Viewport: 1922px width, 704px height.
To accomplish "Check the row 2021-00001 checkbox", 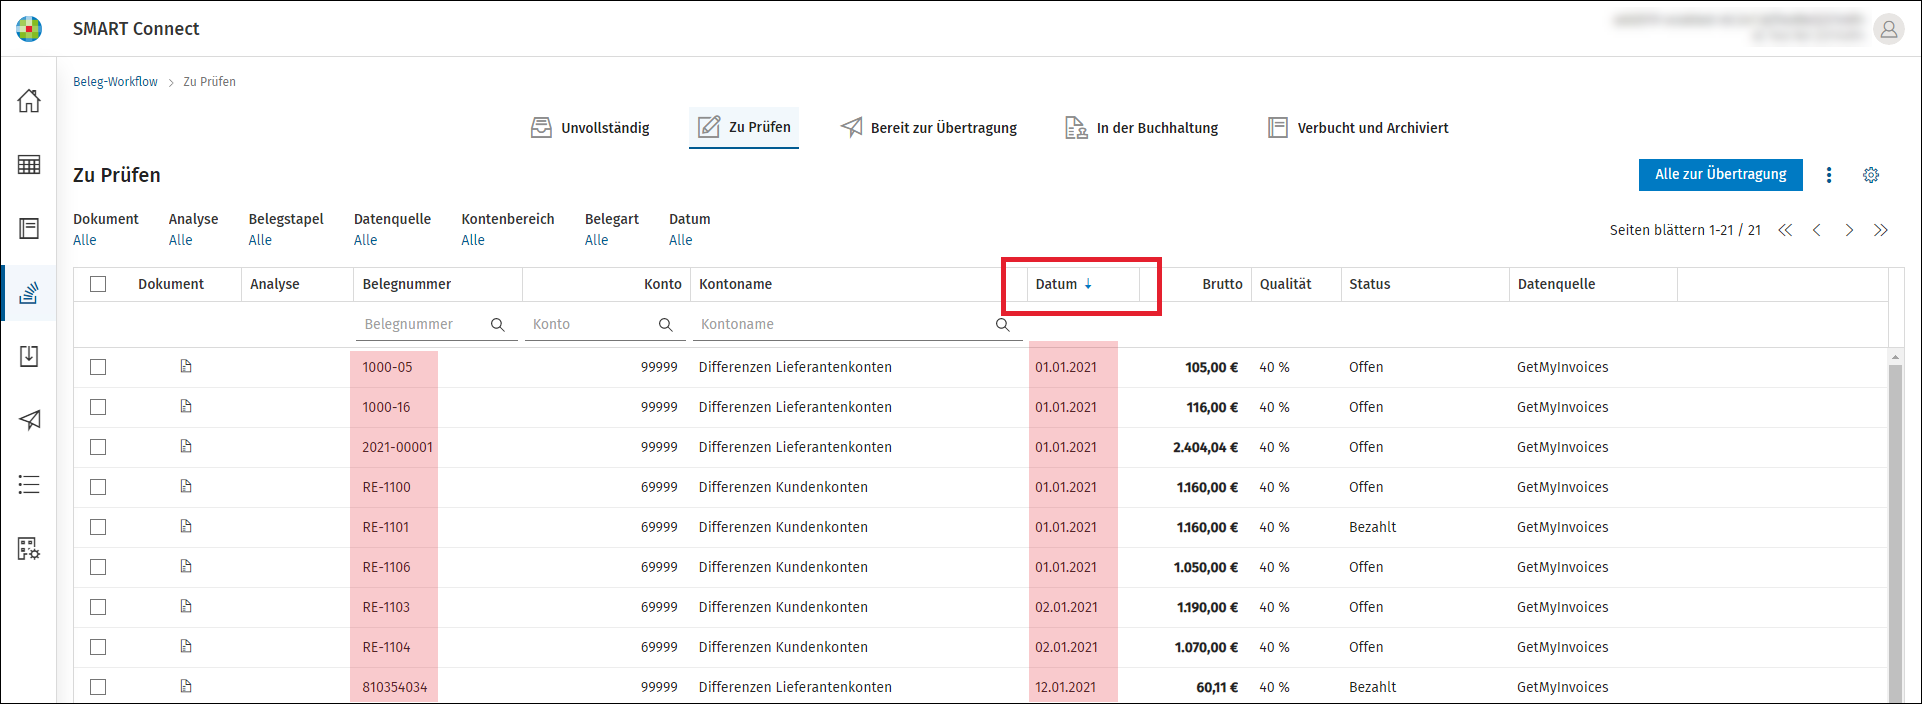I will [x=98, y=447].
